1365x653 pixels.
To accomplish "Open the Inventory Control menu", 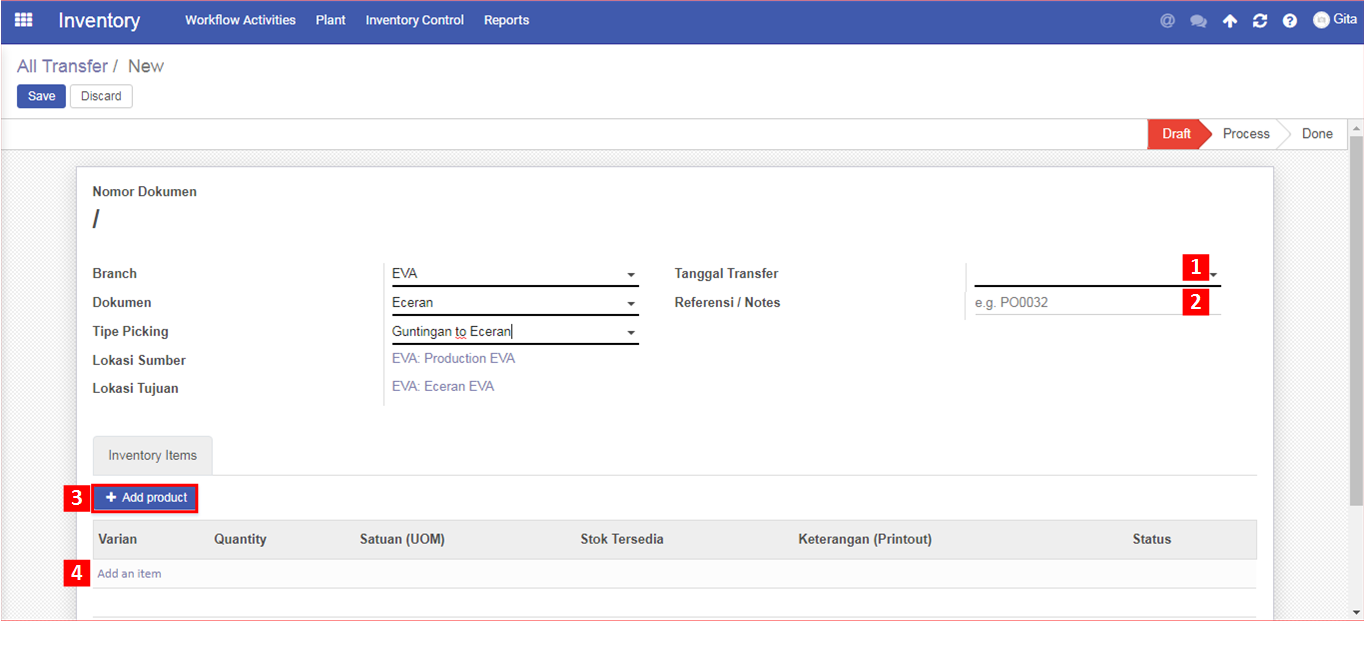I will pyautogui.click(x=415, y=20).
